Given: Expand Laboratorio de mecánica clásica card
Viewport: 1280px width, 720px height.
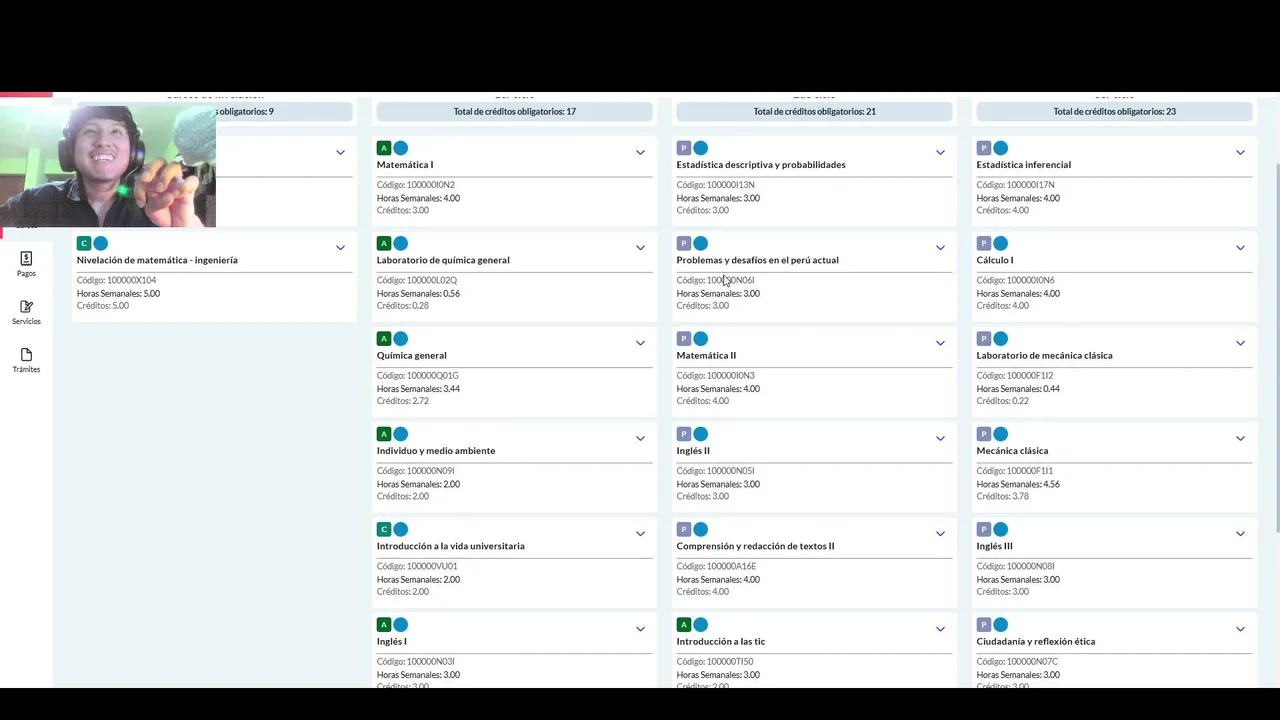Looking at the screenshot, I should tap(1240, 343).
